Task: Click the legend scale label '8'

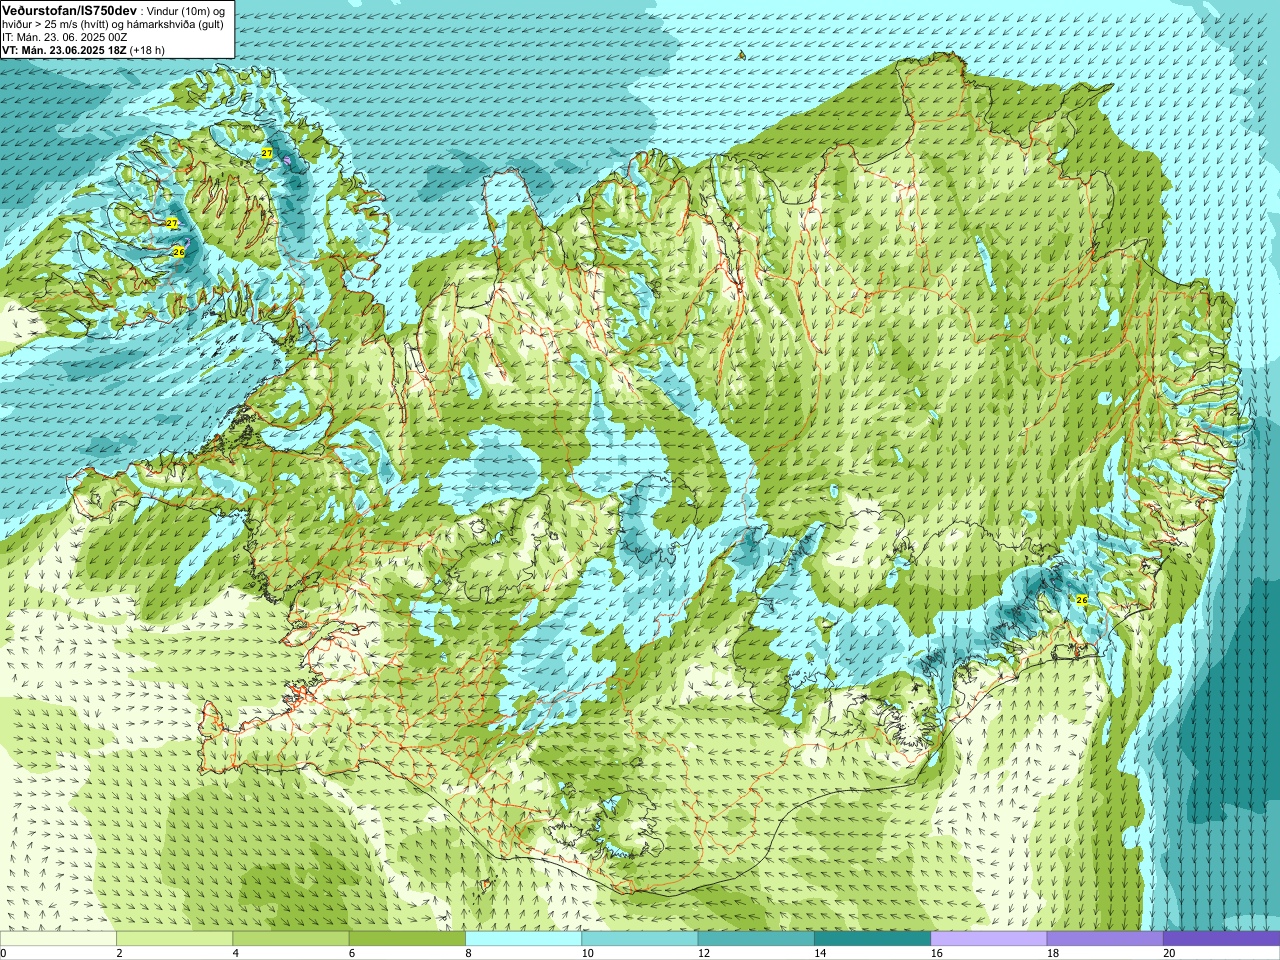Action: click(x=468, y=953)
